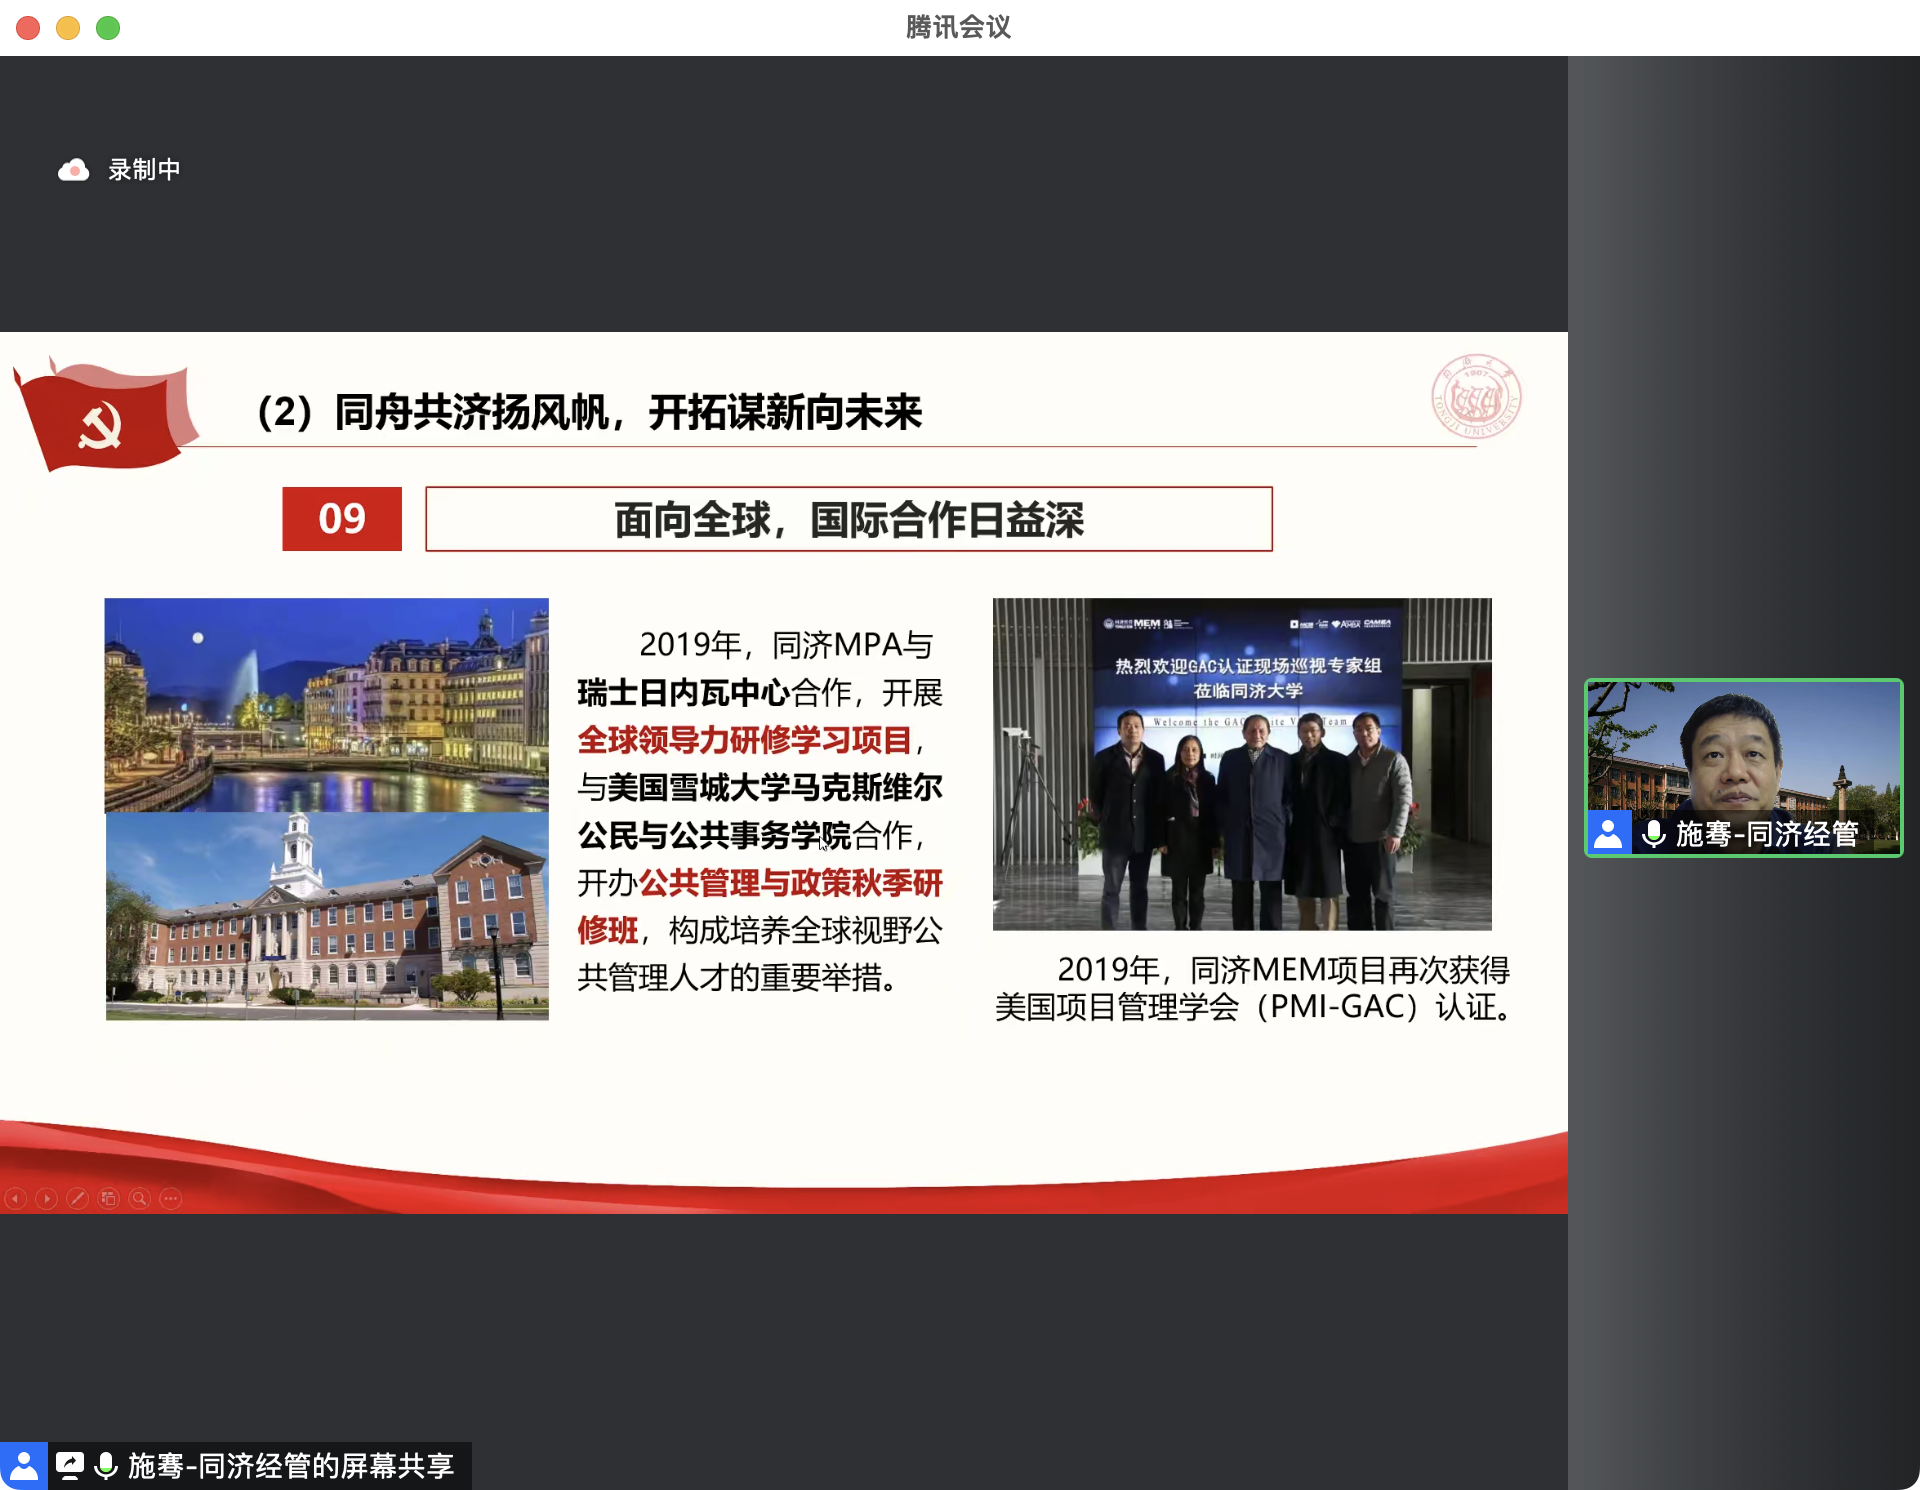
Task: Click the Tongji University seal logo
Action: 1476,397
